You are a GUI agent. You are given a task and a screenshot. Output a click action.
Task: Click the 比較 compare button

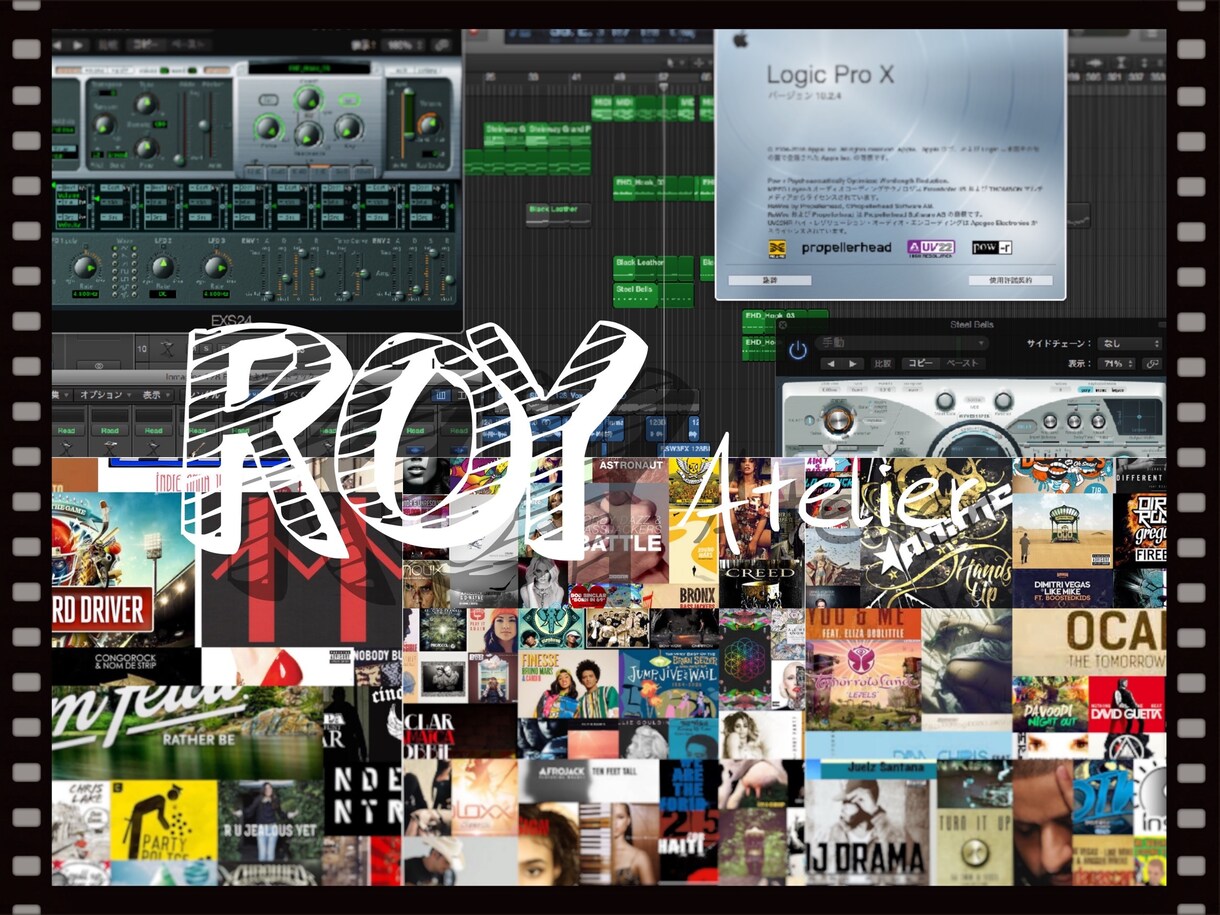882,364
